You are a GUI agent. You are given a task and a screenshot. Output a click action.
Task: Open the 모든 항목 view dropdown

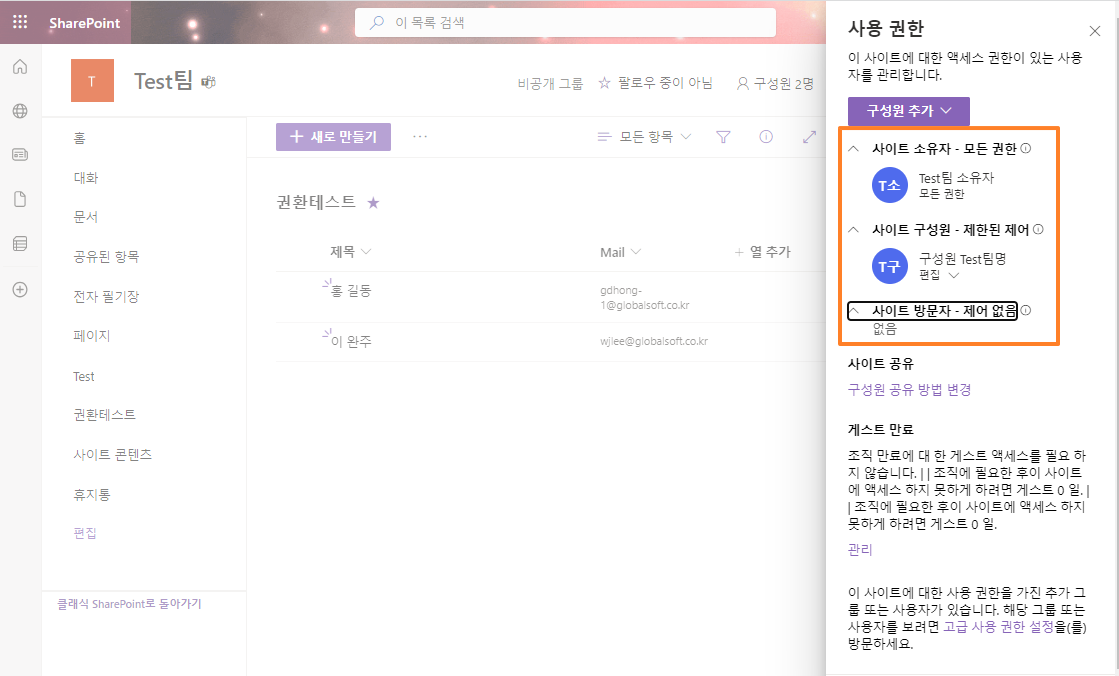(x=644, y=136)
